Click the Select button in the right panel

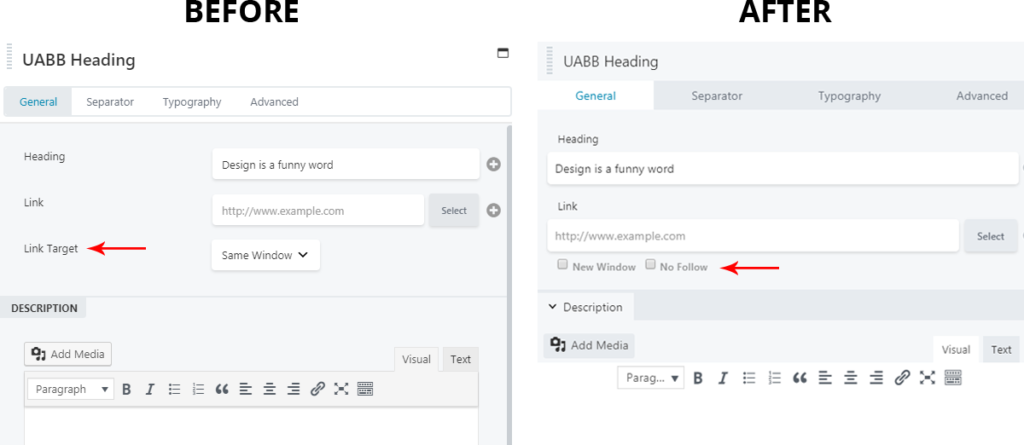[x=990, y=236]
